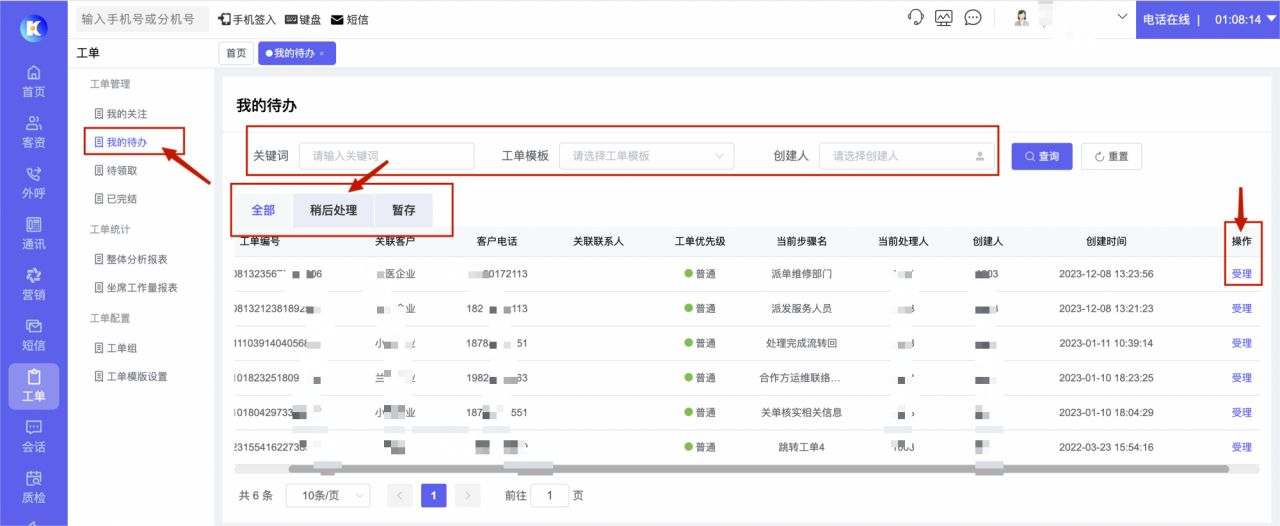Click timestamp 2022-03-23 15:54:16
The height and width of the screenshot is (526, 1280).
1106,447
